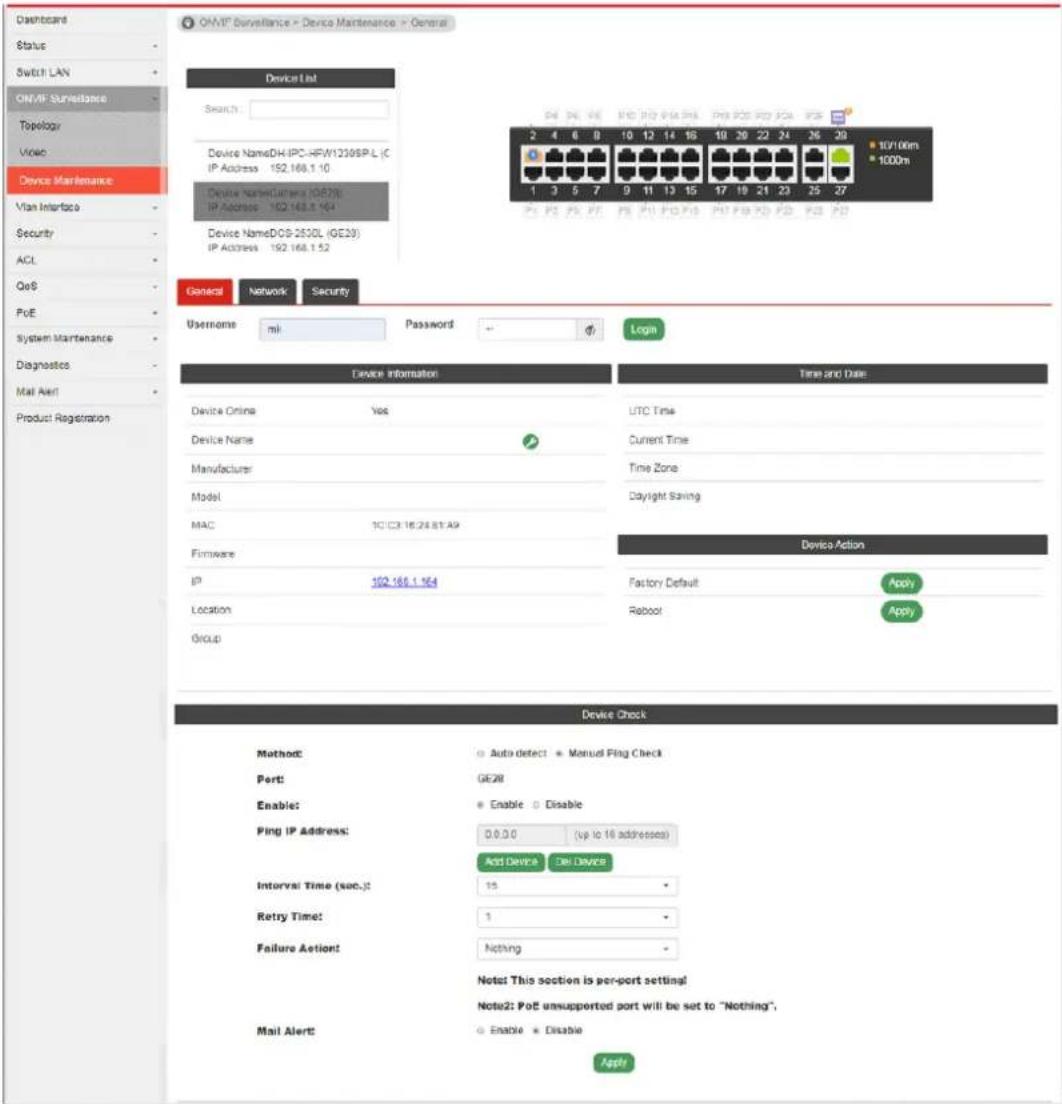
Task: Expand the Security sidebar menu
Action: [x=86, y=233]
